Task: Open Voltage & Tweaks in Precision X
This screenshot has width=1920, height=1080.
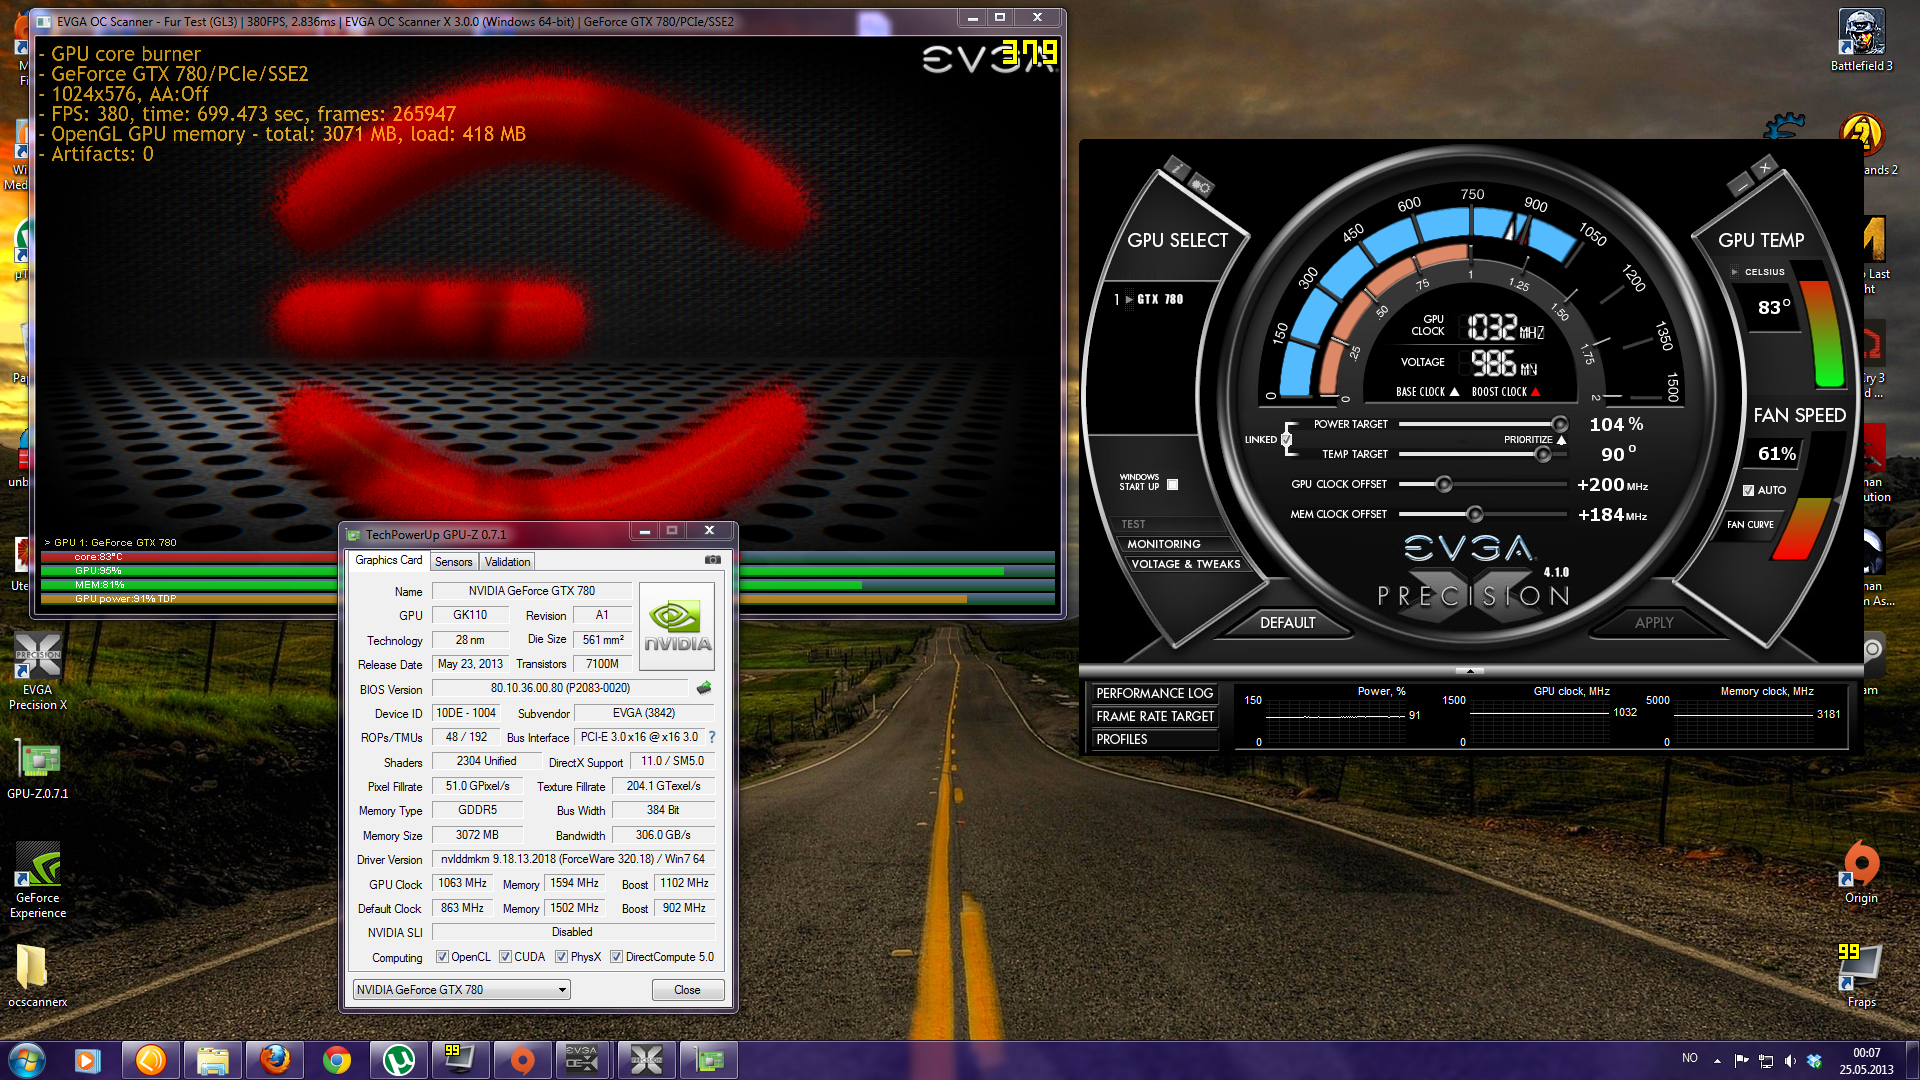Action: click(1185, 564)
